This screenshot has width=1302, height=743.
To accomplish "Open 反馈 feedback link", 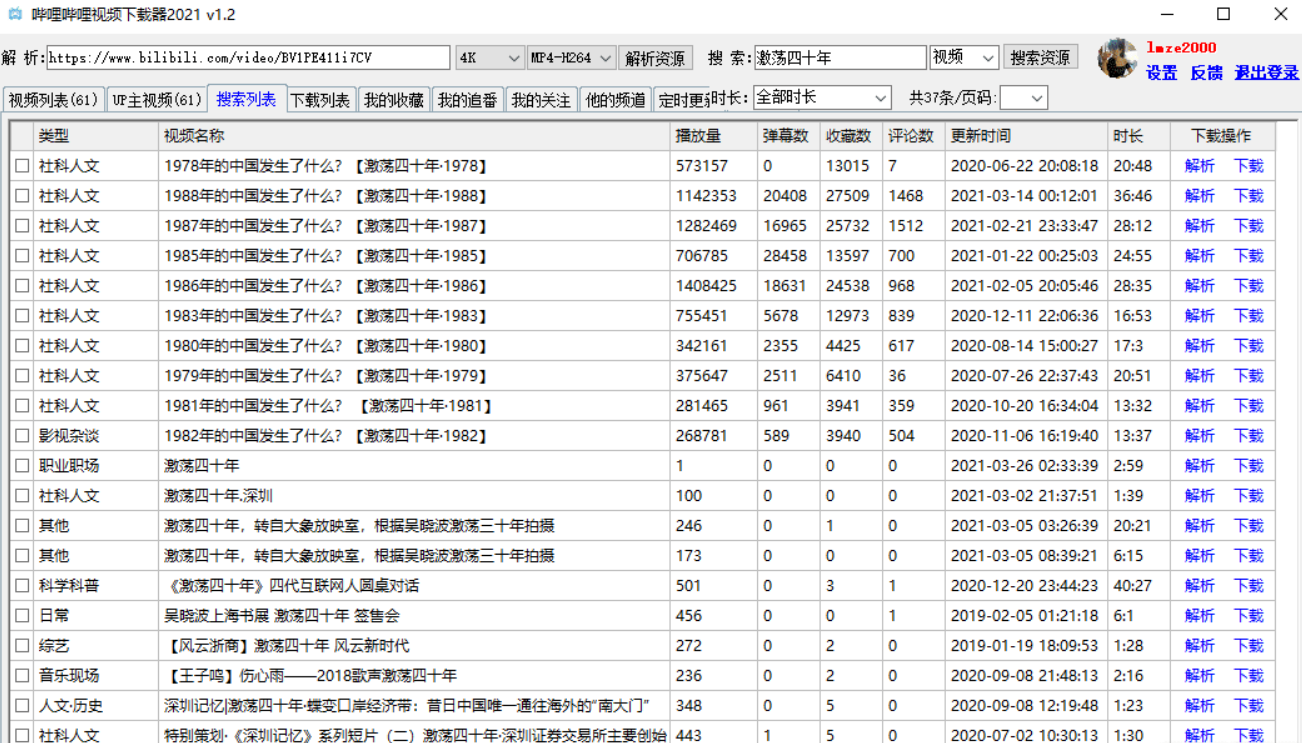I will tap(1206, 73).
